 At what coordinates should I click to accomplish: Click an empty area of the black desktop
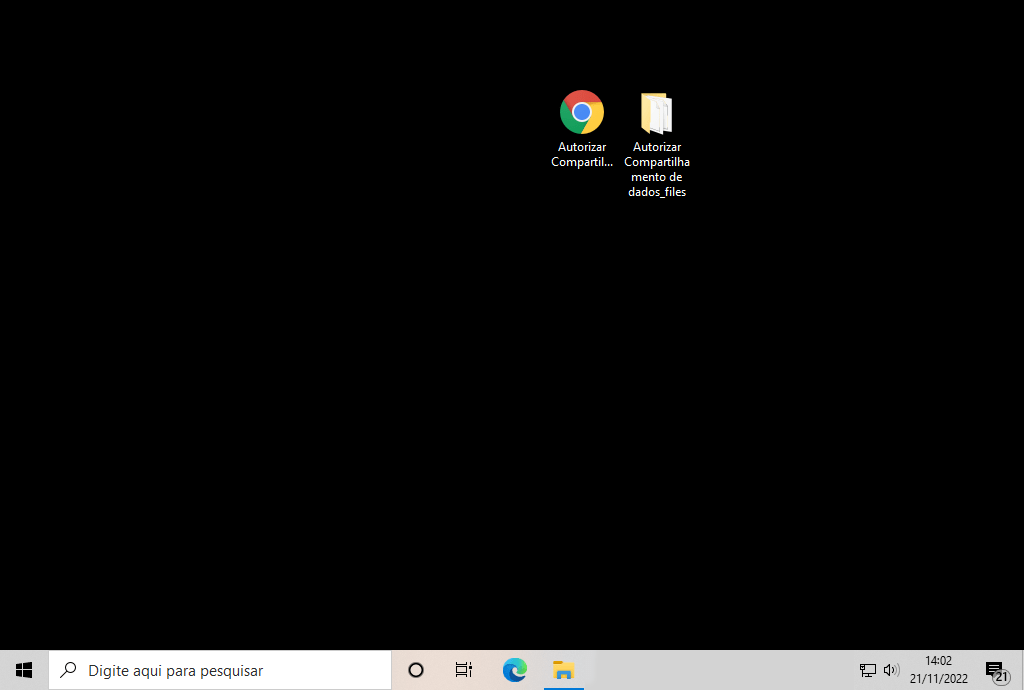[x=300, y=350]
